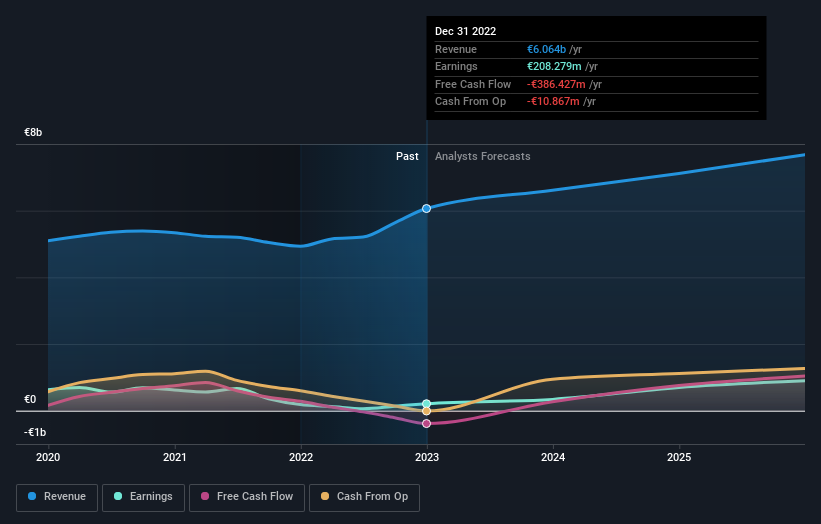
Task: Click the 'Revenue' row label in tooltip
Action: click(456, 49)
